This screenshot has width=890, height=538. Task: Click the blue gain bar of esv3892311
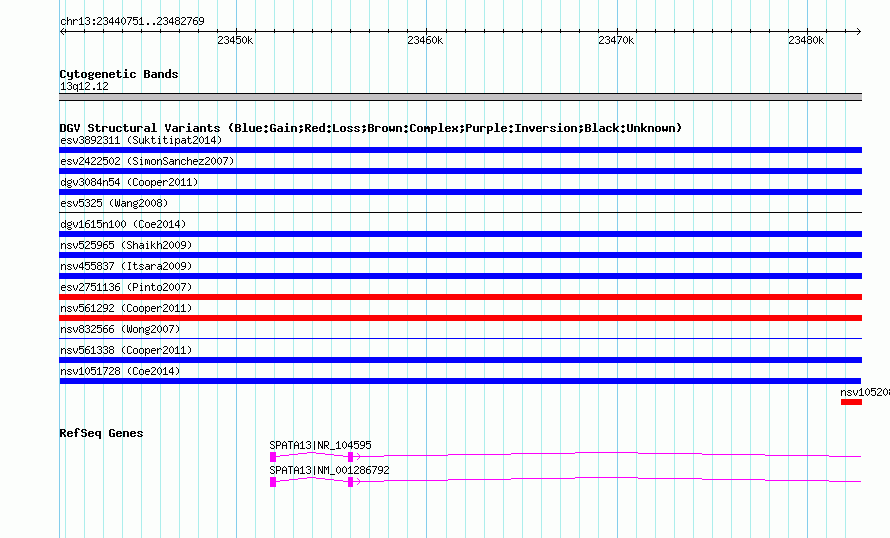click(460, 150)
